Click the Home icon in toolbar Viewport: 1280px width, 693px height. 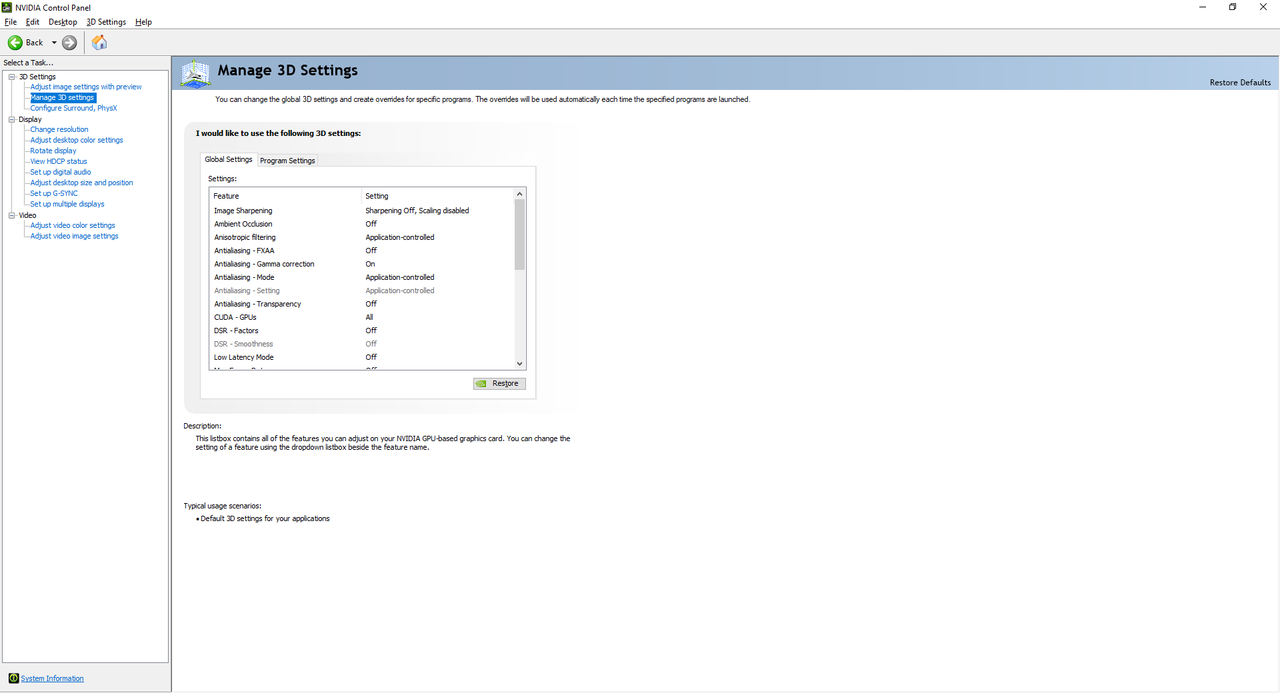tap(99, 42)
